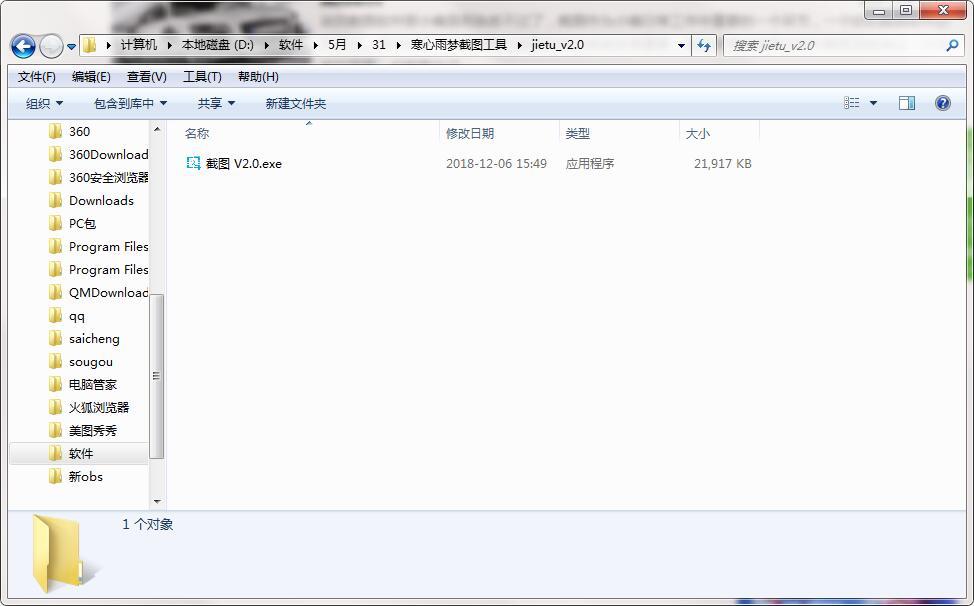Sort by 修改日期 column header

470,133
